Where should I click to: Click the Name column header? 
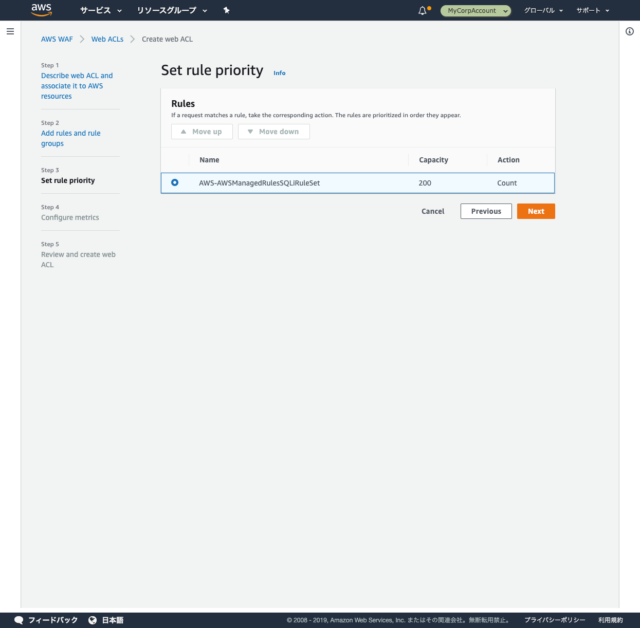tap(209, 160)
